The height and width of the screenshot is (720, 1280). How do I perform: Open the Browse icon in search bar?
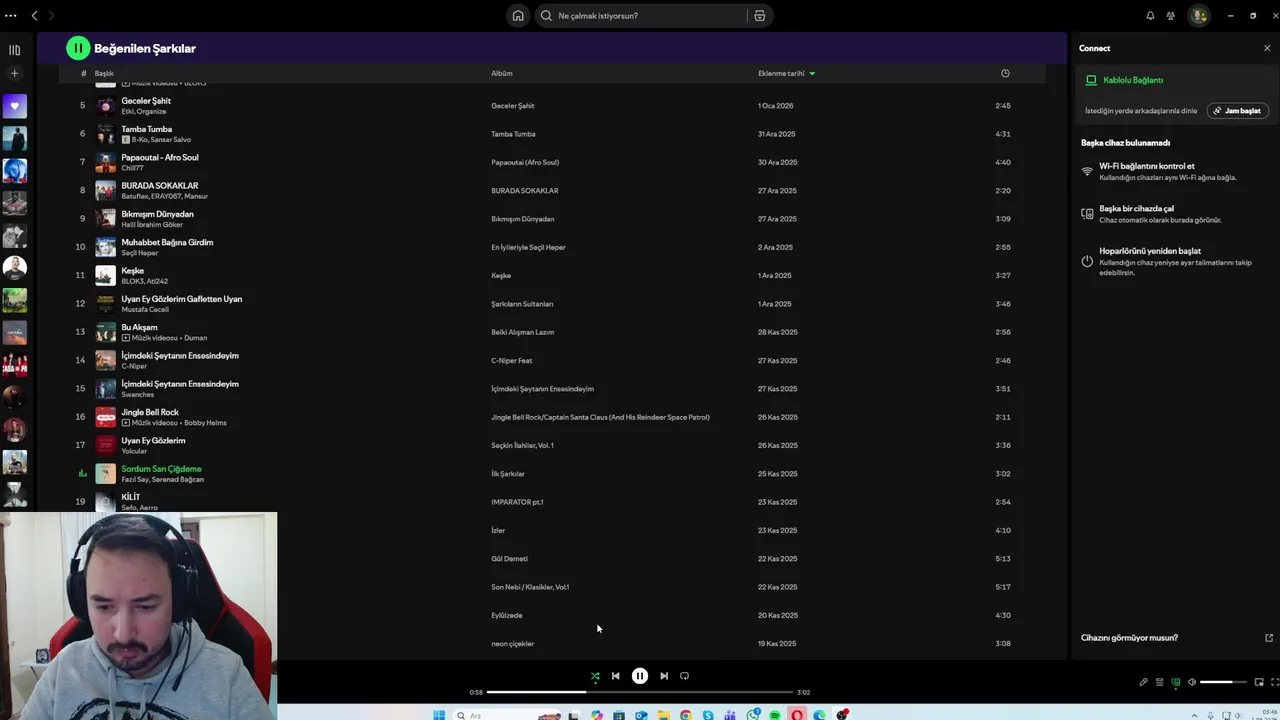click(760, 16)
